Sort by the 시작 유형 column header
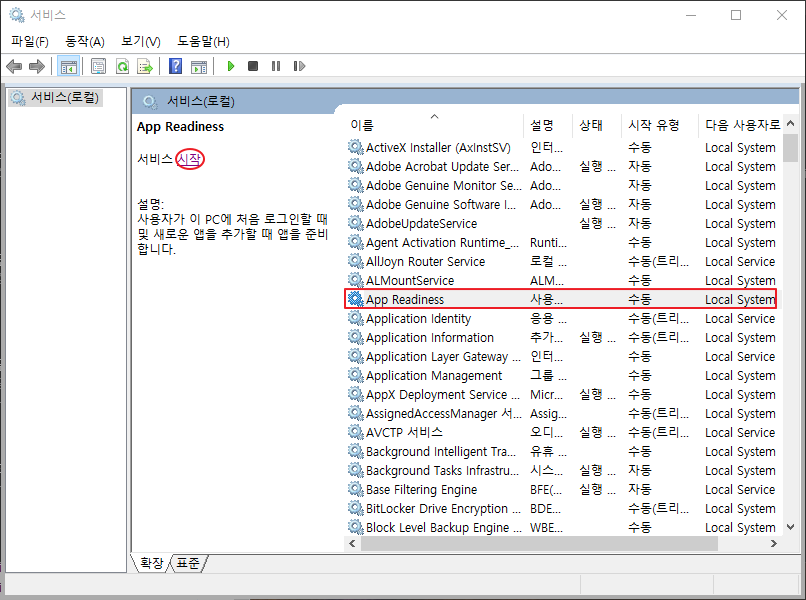The height and width of the screenshot is (600, 806). 660,125
